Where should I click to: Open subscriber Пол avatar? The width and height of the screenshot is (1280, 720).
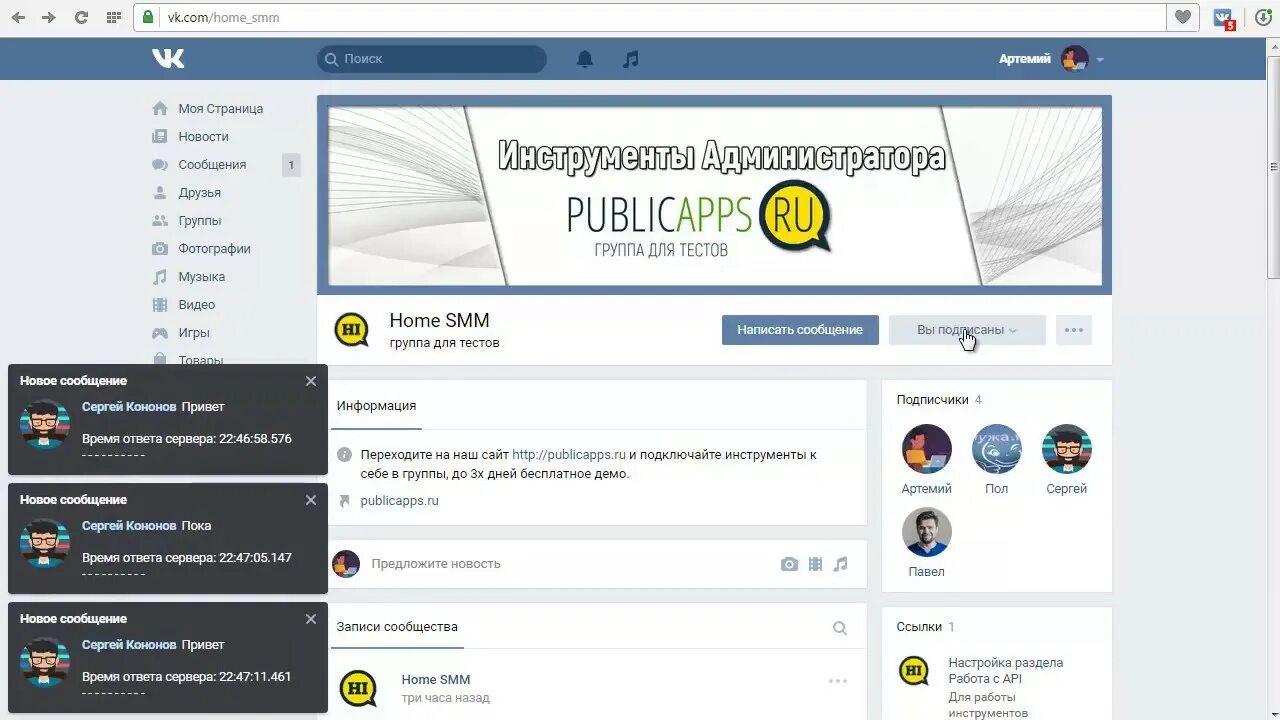(x=997, y=449)
